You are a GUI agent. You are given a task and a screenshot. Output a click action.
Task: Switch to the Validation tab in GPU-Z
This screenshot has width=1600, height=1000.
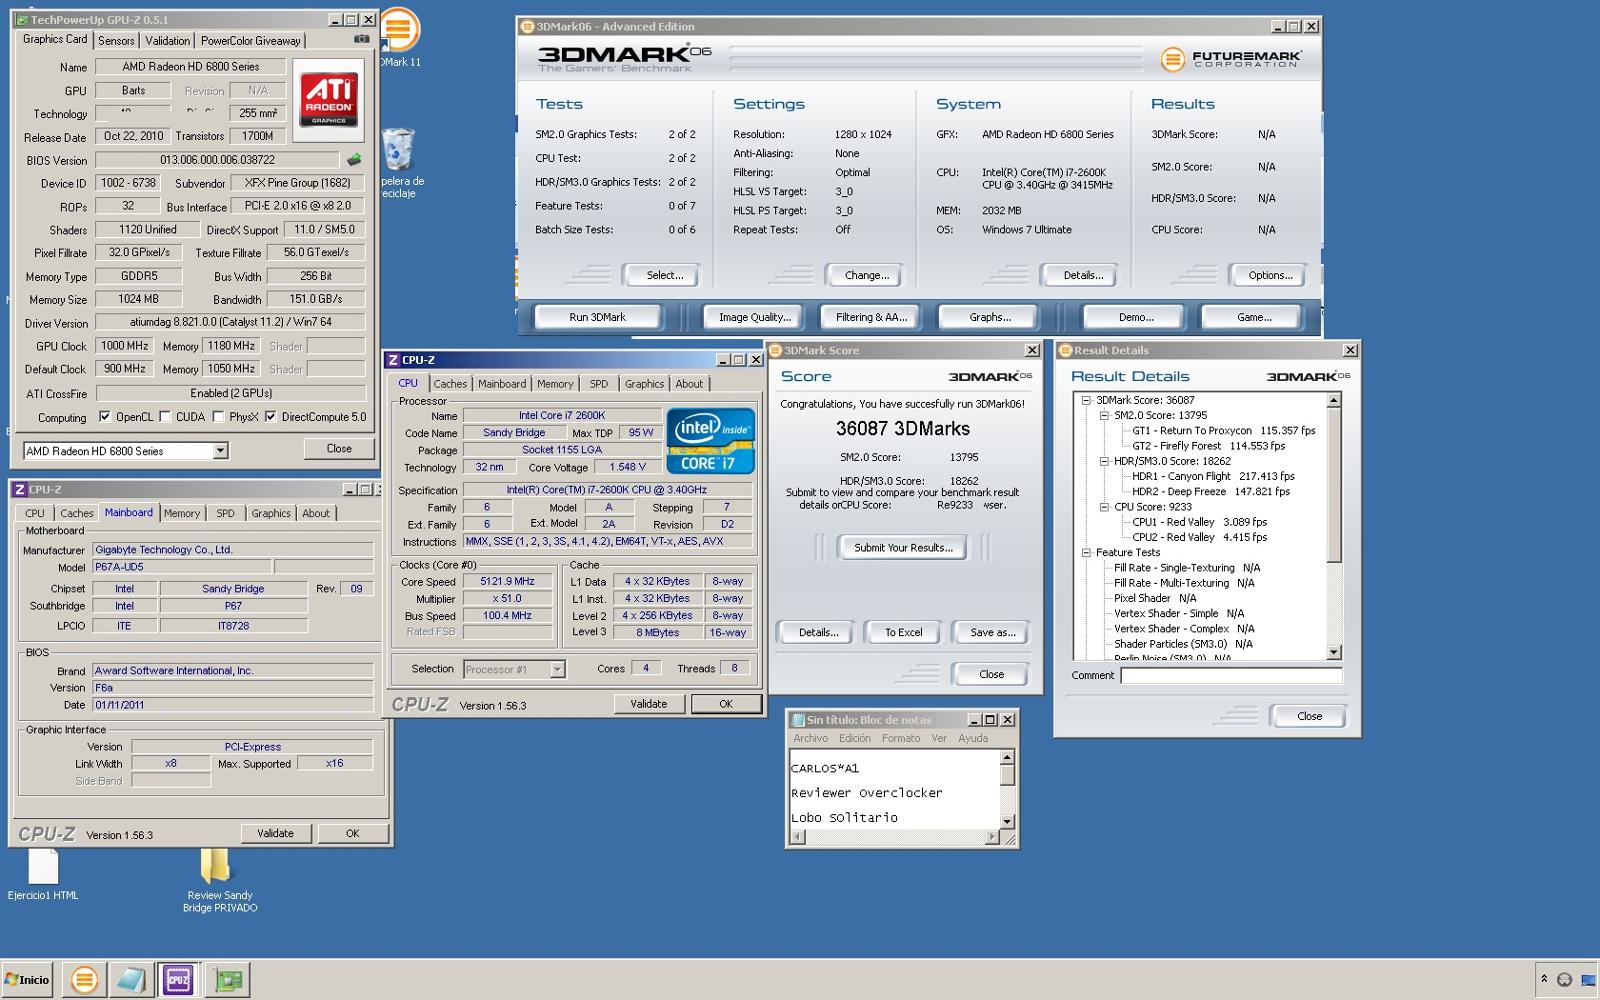167,41
